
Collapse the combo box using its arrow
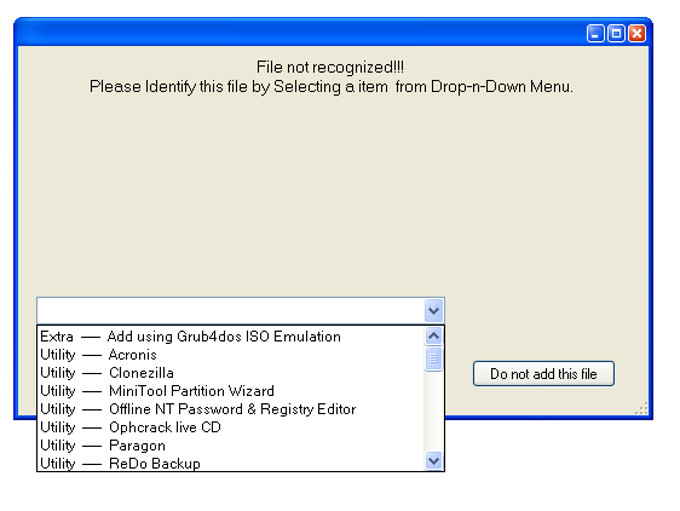(x=433, y=311)
